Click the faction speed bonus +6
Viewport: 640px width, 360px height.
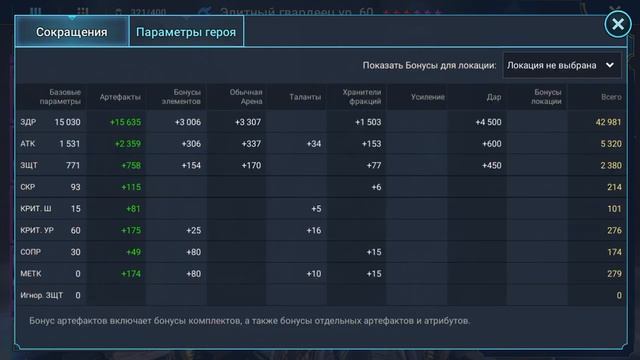click(x=376, y=187)
